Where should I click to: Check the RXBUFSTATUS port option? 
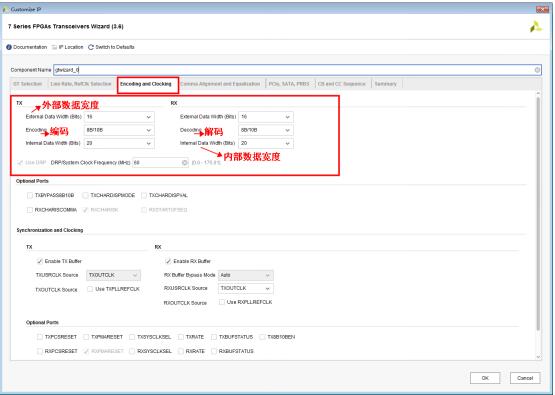(x=214, y=351)
